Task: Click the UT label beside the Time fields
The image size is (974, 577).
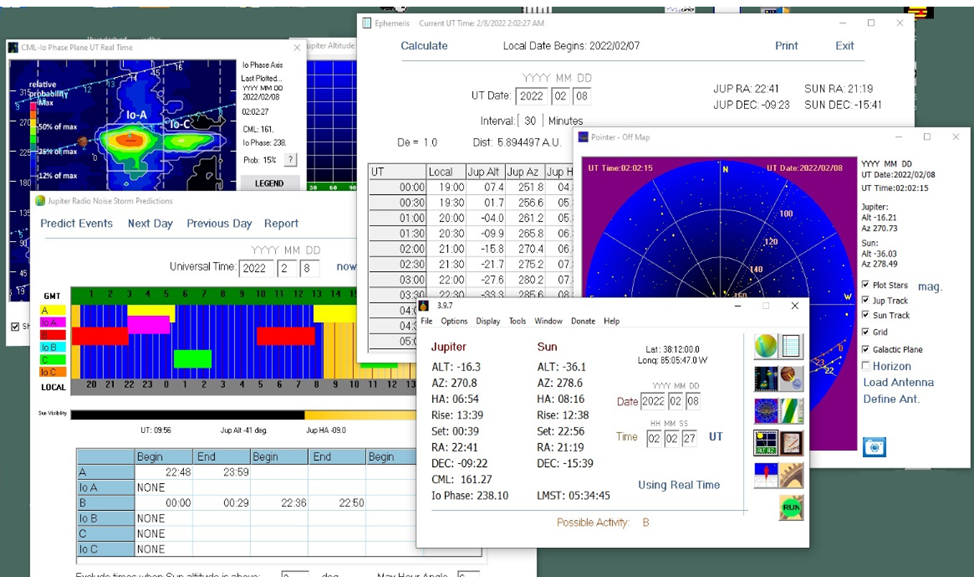Action: 716,437
